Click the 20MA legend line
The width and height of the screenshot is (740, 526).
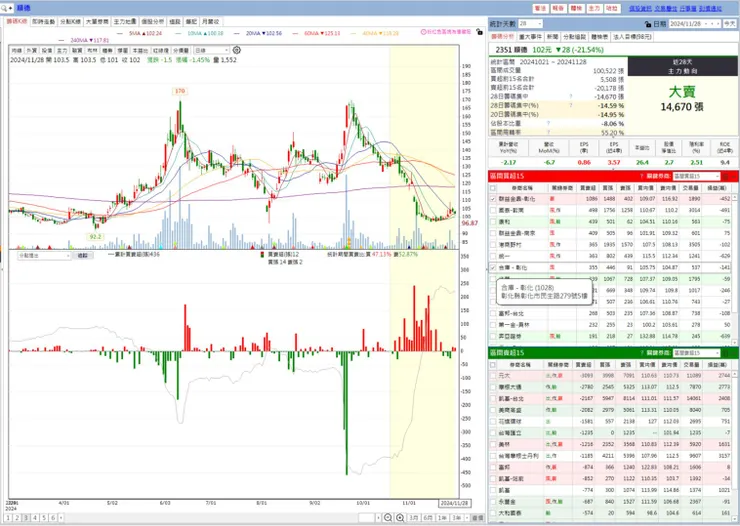click(258, 33)
